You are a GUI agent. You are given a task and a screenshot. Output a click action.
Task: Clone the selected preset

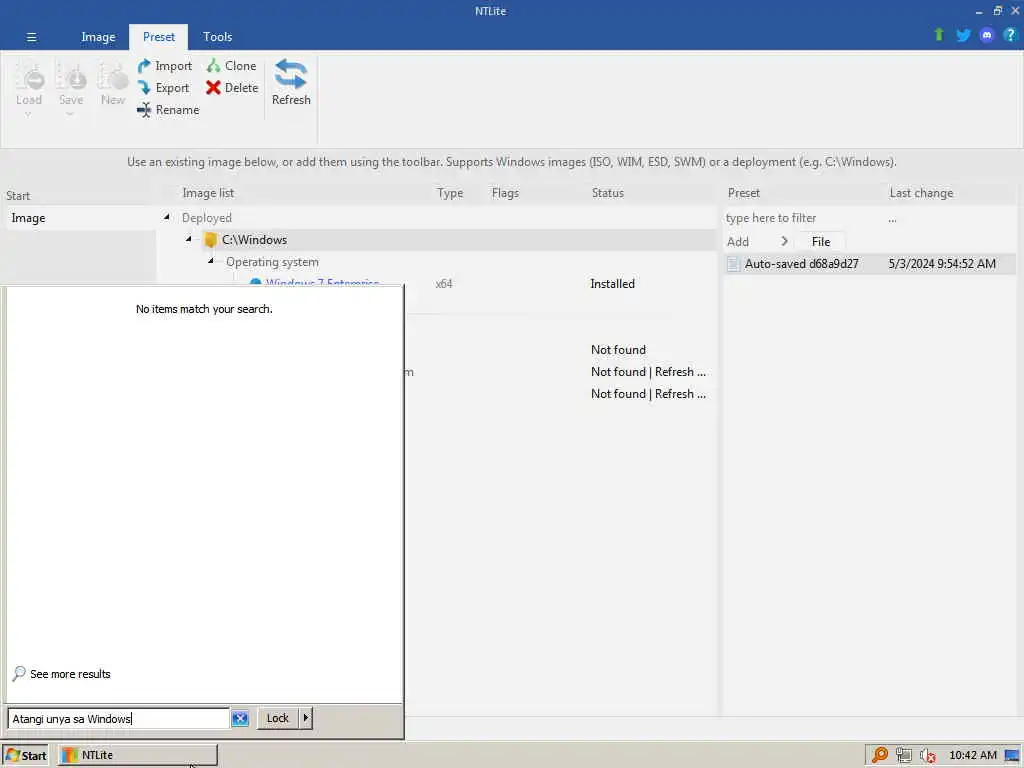(231, 66)
